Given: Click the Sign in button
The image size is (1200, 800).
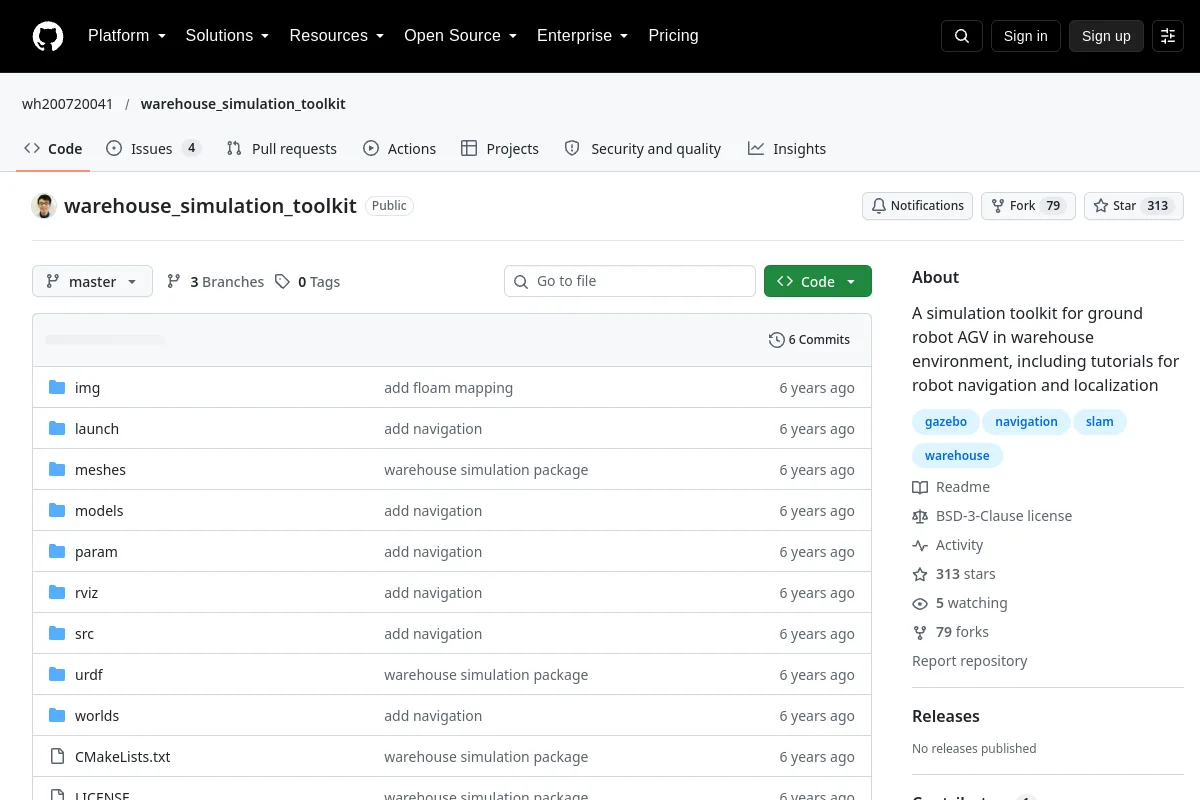Looking at the screenshot, I should pyautogui.click(x=1026, y=36).
